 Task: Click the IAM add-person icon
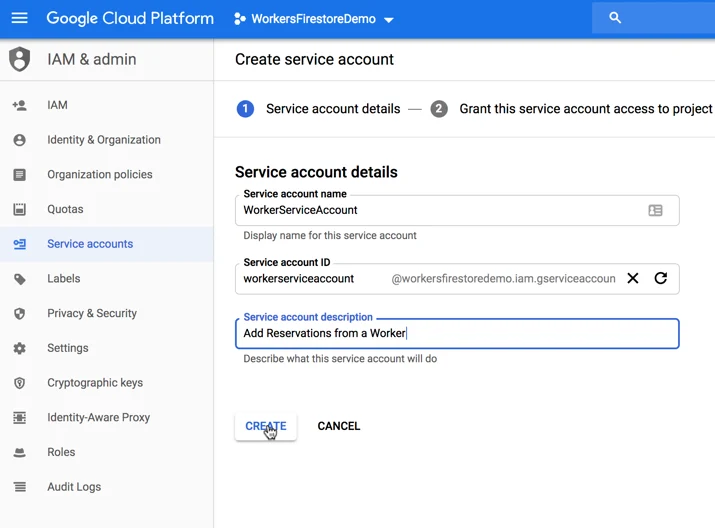[x=20, y=105]
